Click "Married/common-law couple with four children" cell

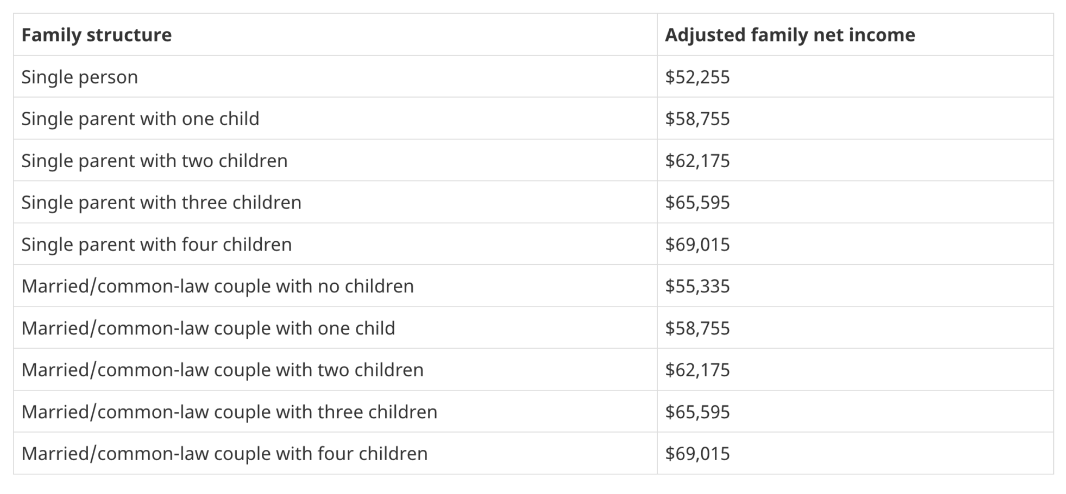(224, 455)
